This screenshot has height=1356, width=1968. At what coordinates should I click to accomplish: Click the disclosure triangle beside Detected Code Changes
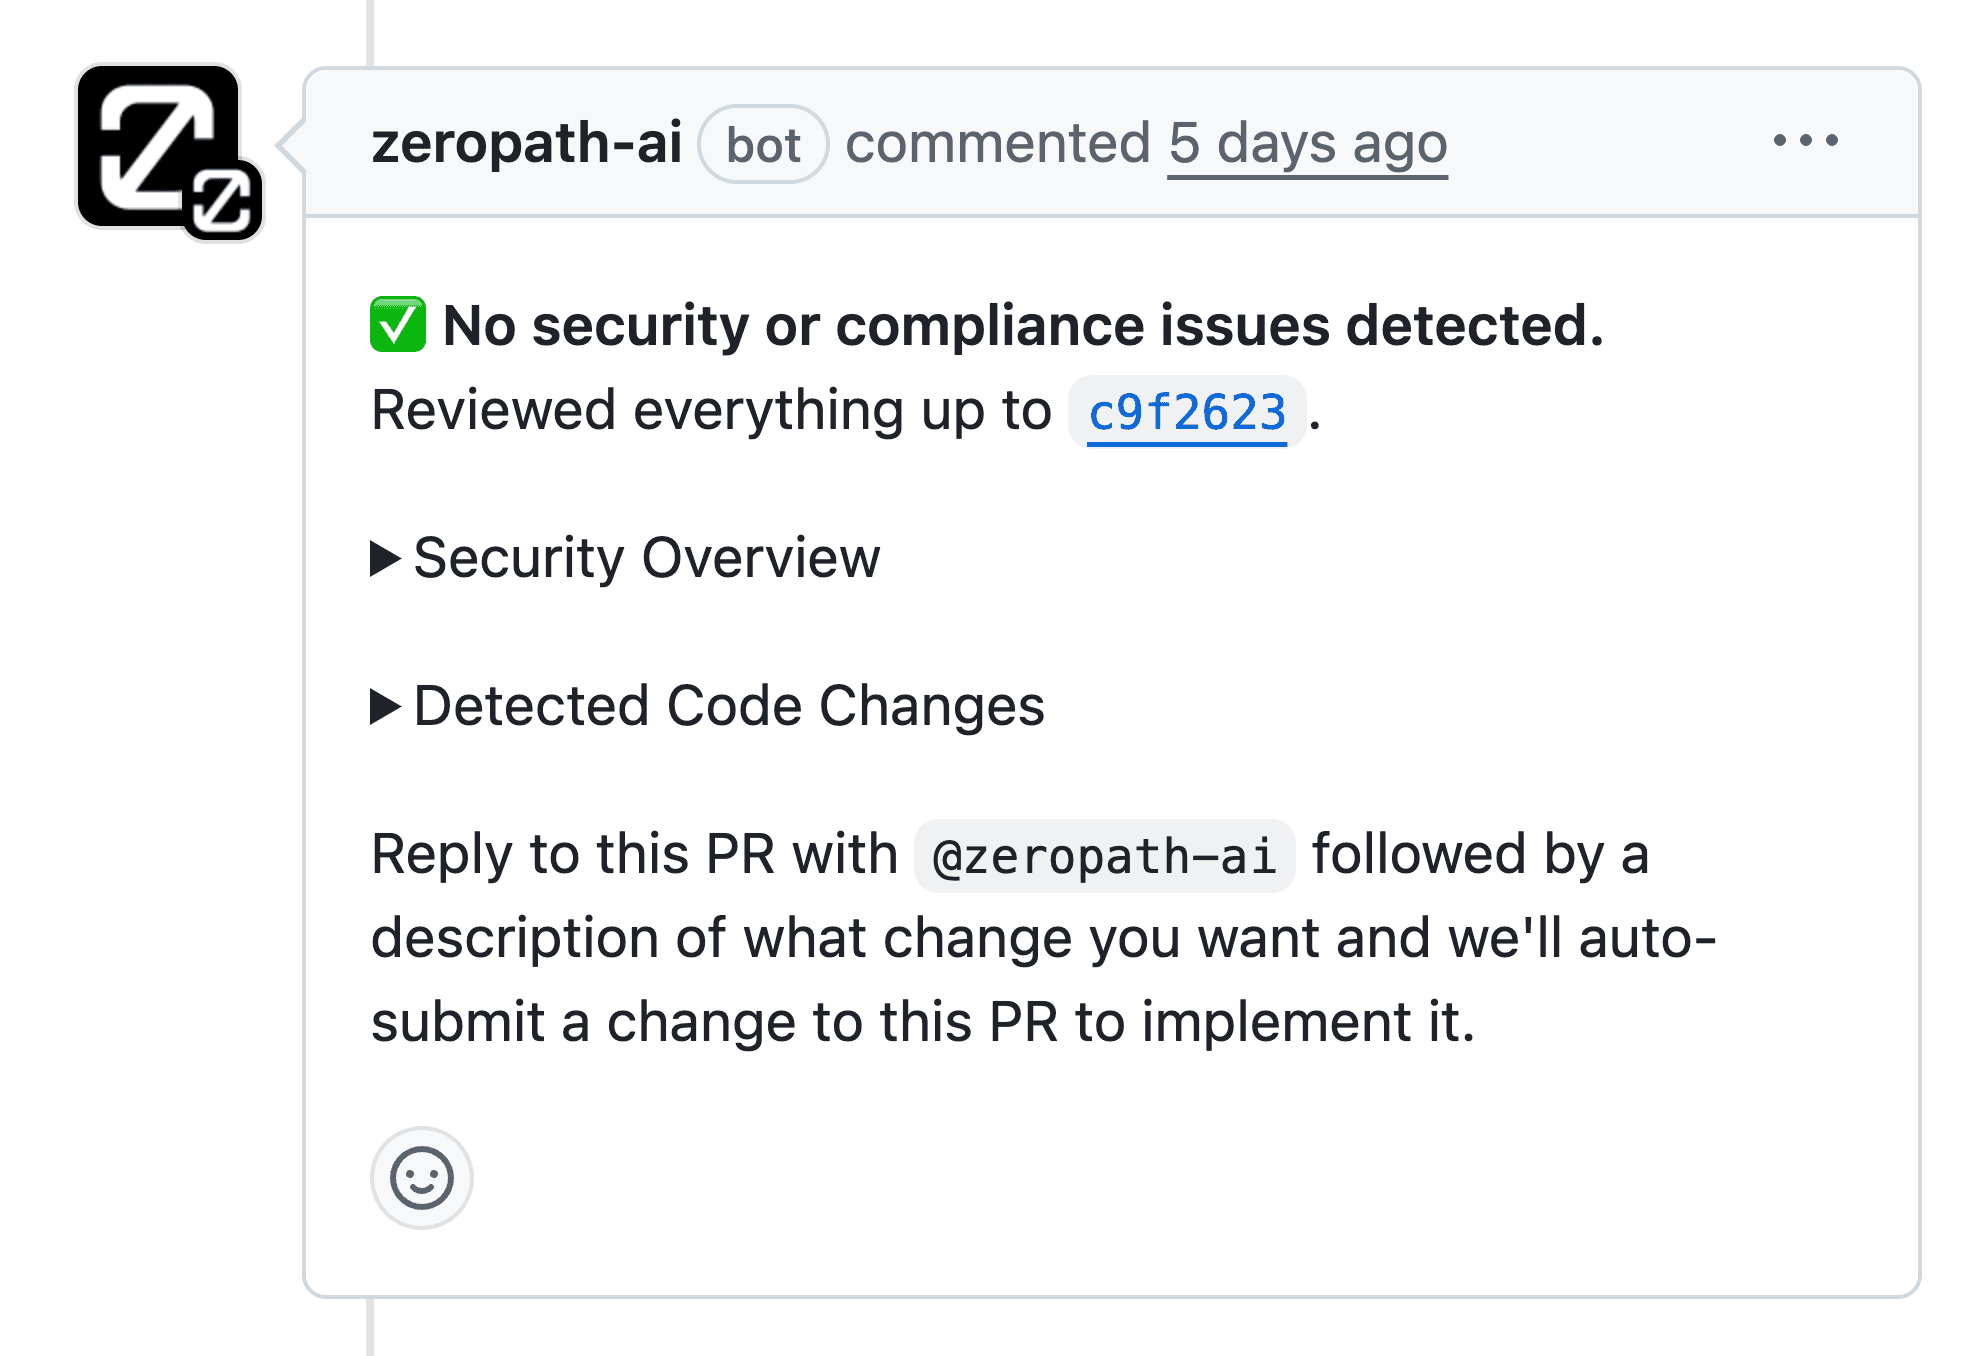tap(385, 707)
